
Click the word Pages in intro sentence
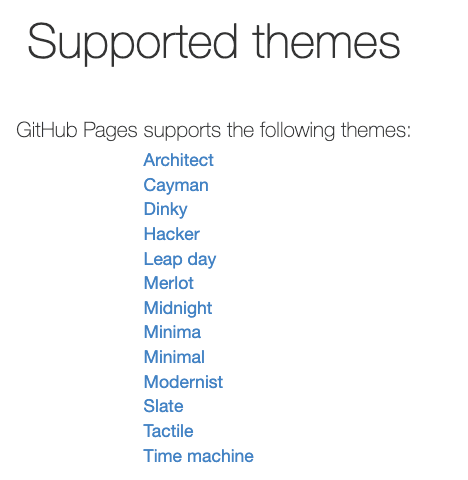pyautogui.click(x=110, y=131)
